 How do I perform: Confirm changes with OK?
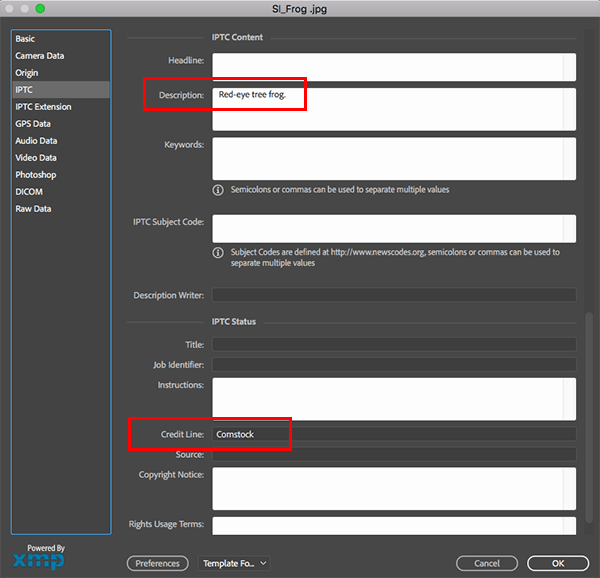click(558, 563)
